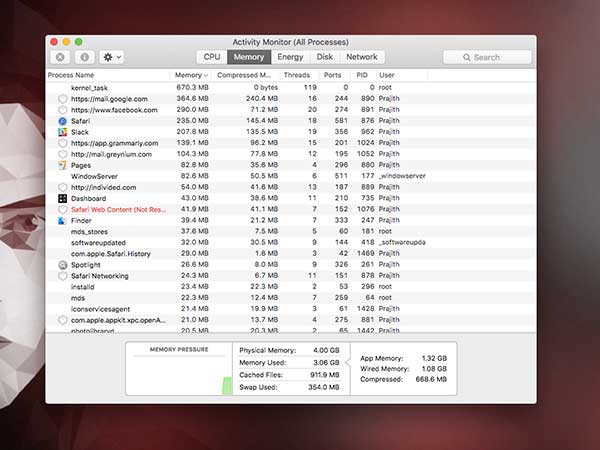Select the com.apple.Safari.History process

[290, 254]
